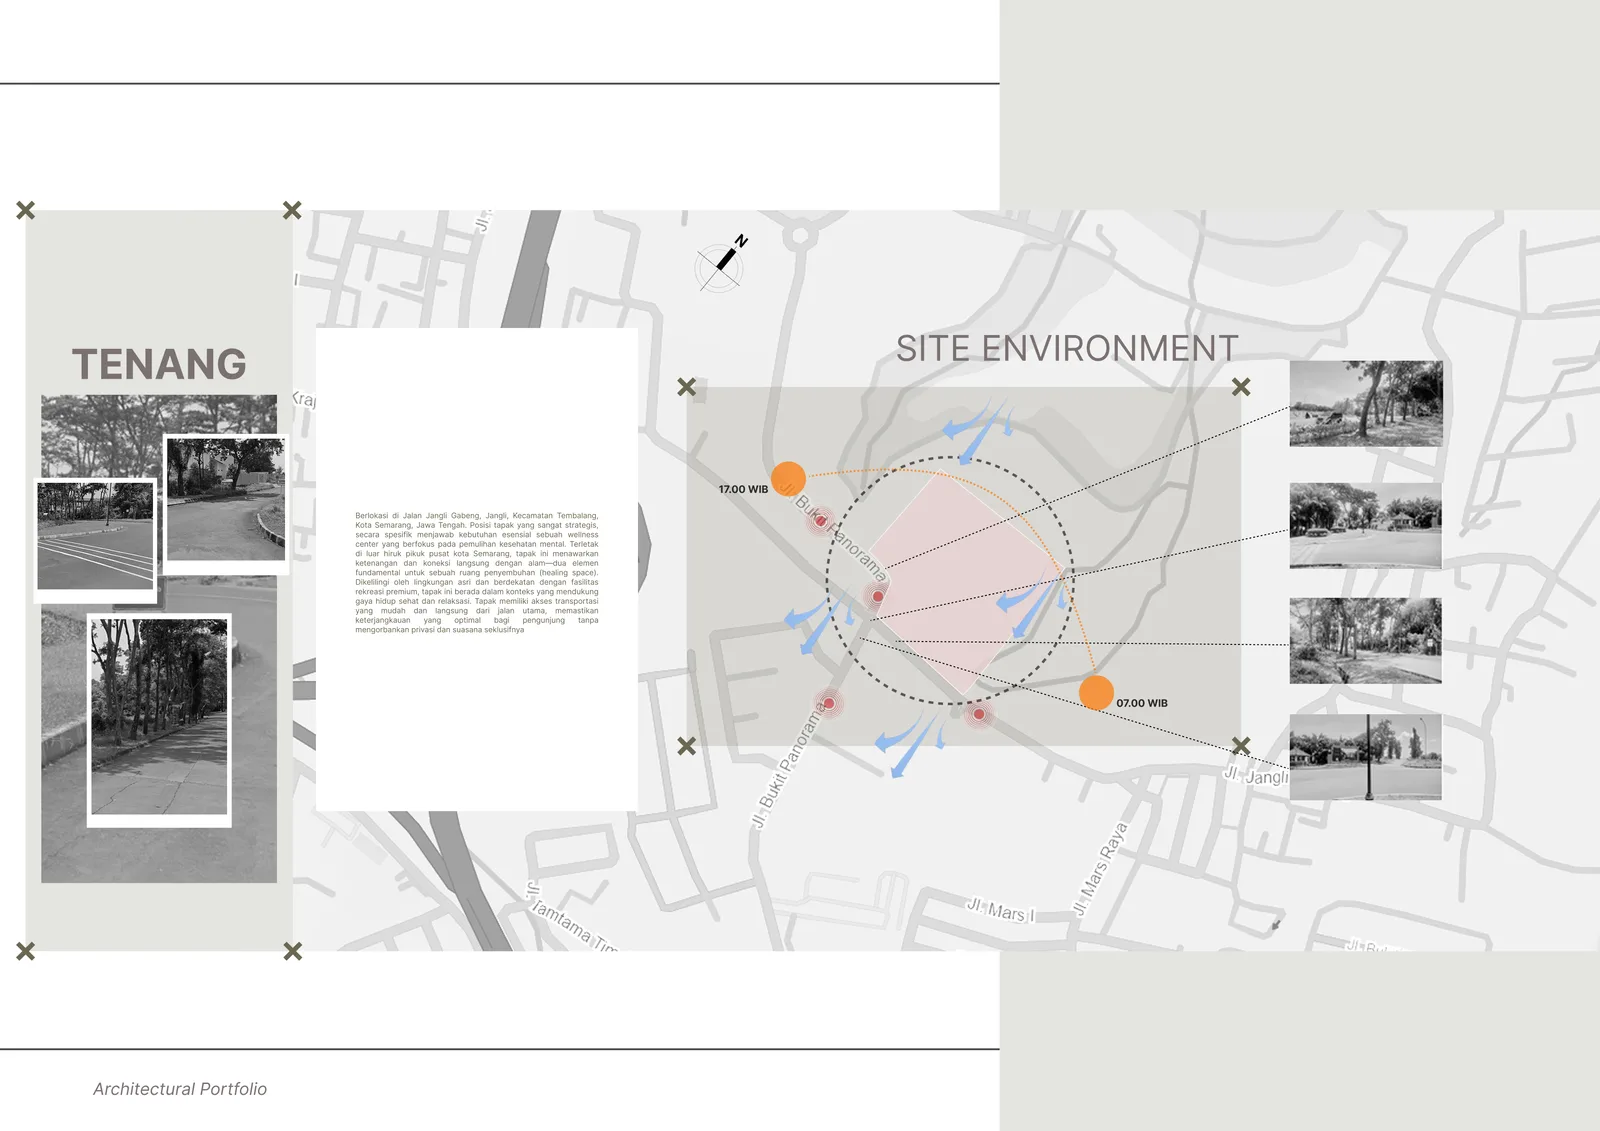Click the cross marker near the Jl. Jangli label
This screenshot has width=1600, height=1131.
click(1241, 745)
